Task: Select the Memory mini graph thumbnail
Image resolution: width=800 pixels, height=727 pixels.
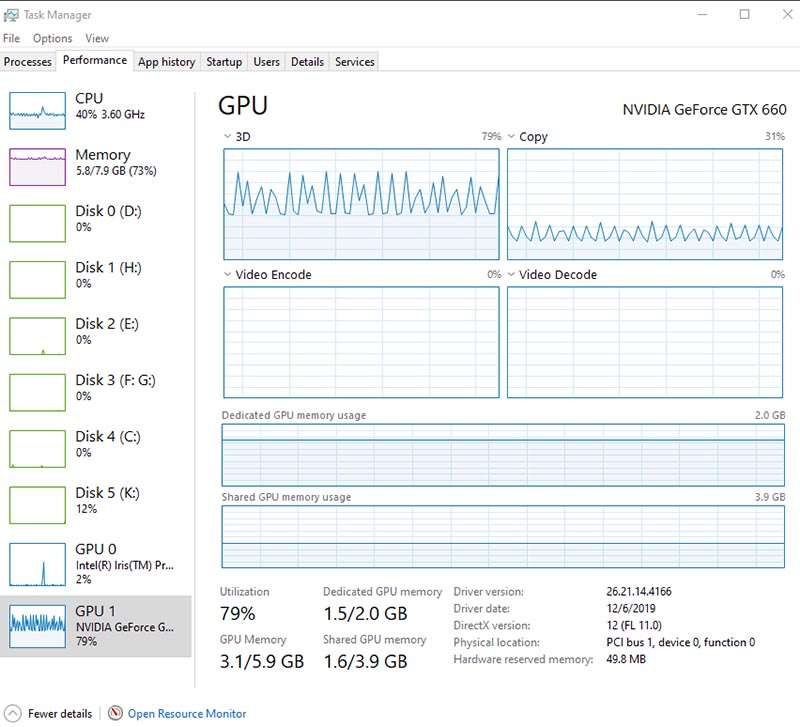Action: 37,167
